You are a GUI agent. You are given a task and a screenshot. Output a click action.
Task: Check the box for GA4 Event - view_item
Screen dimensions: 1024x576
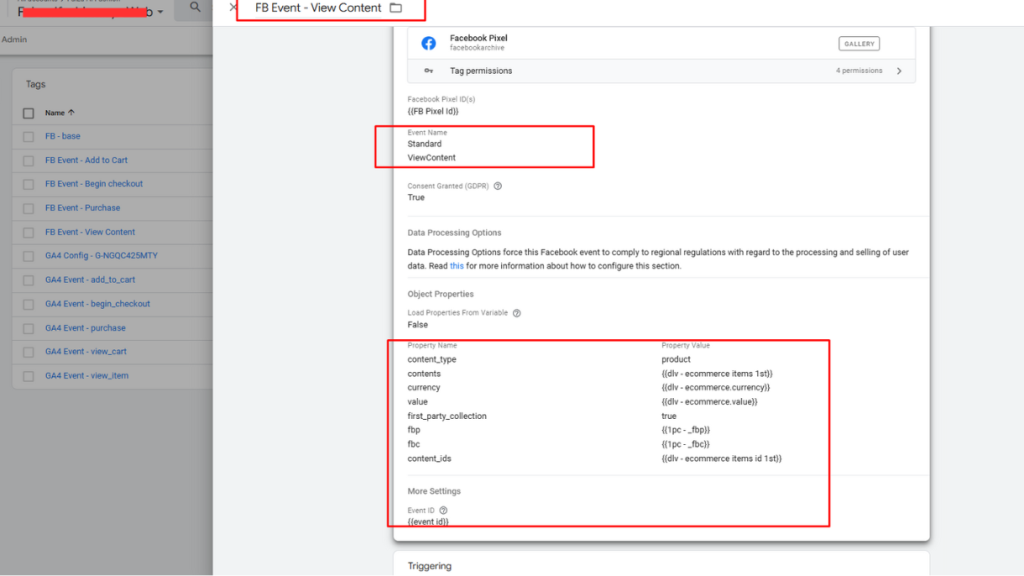28,376
